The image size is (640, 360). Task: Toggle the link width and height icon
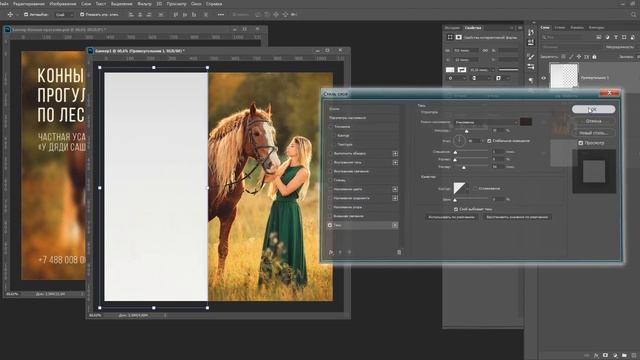point(485,51)
